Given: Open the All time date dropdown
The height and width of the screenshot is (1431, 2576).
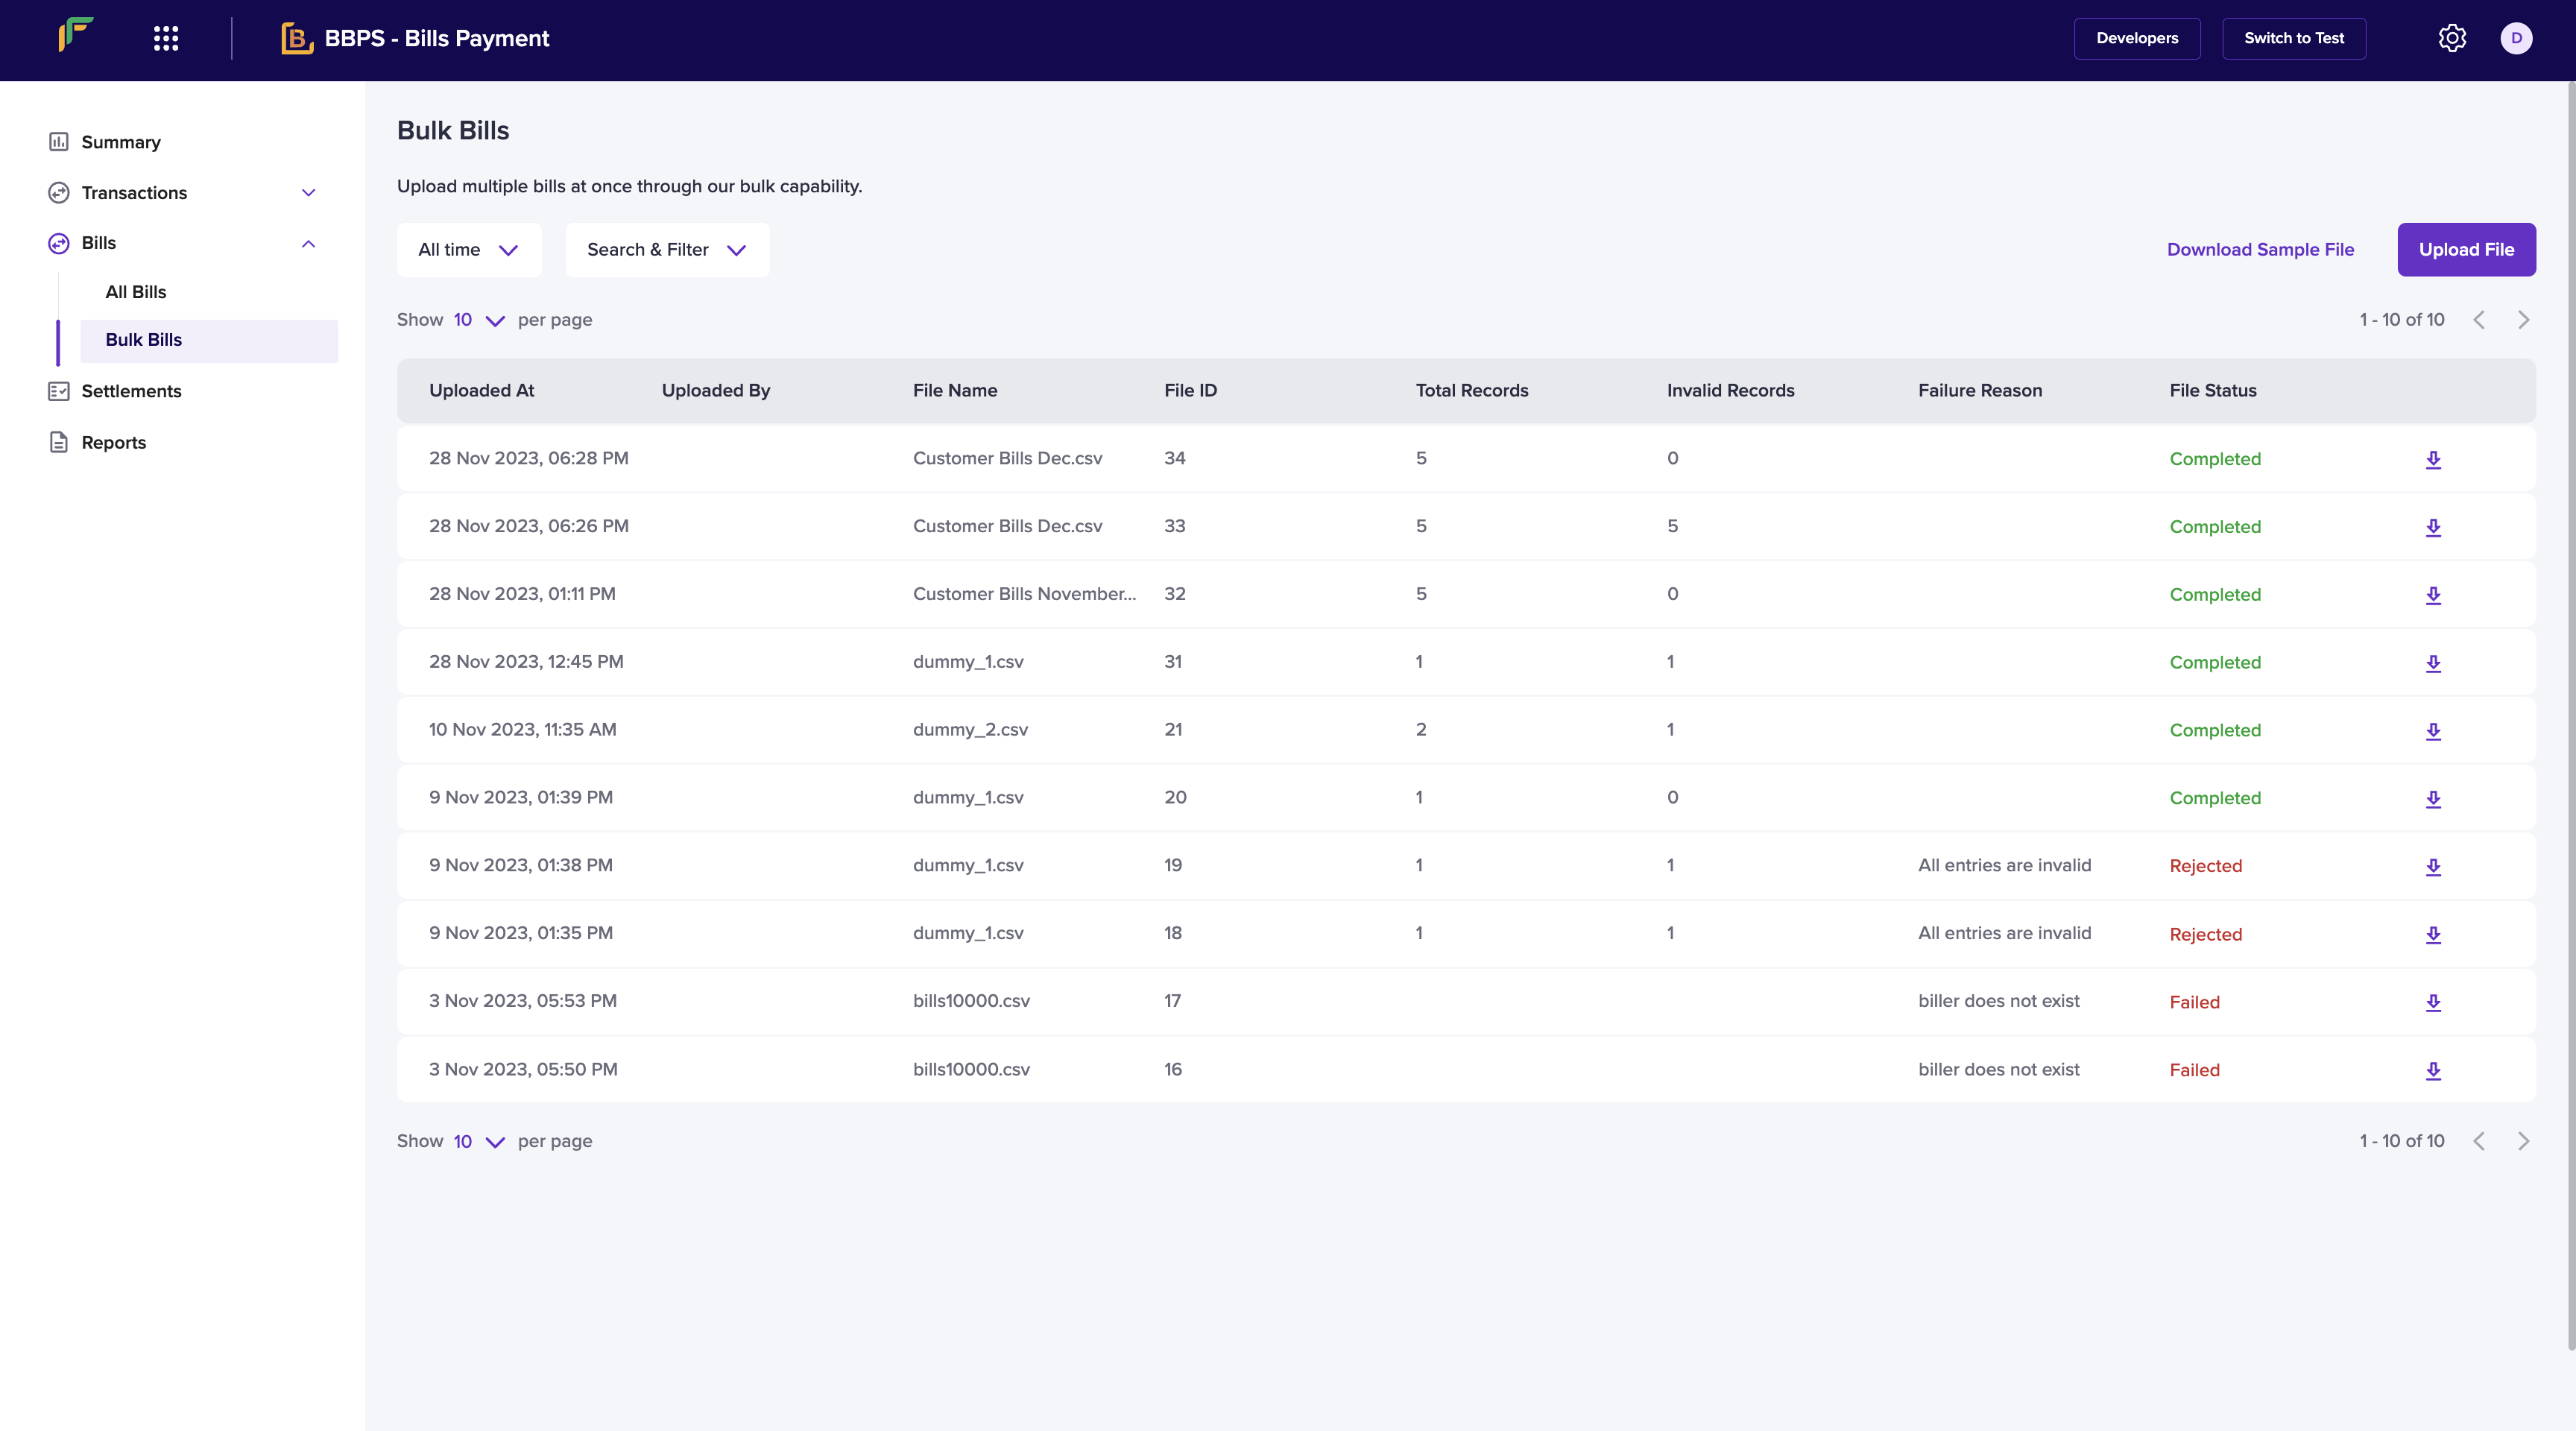Looking at the screenshot, I should tap(468, 250).
